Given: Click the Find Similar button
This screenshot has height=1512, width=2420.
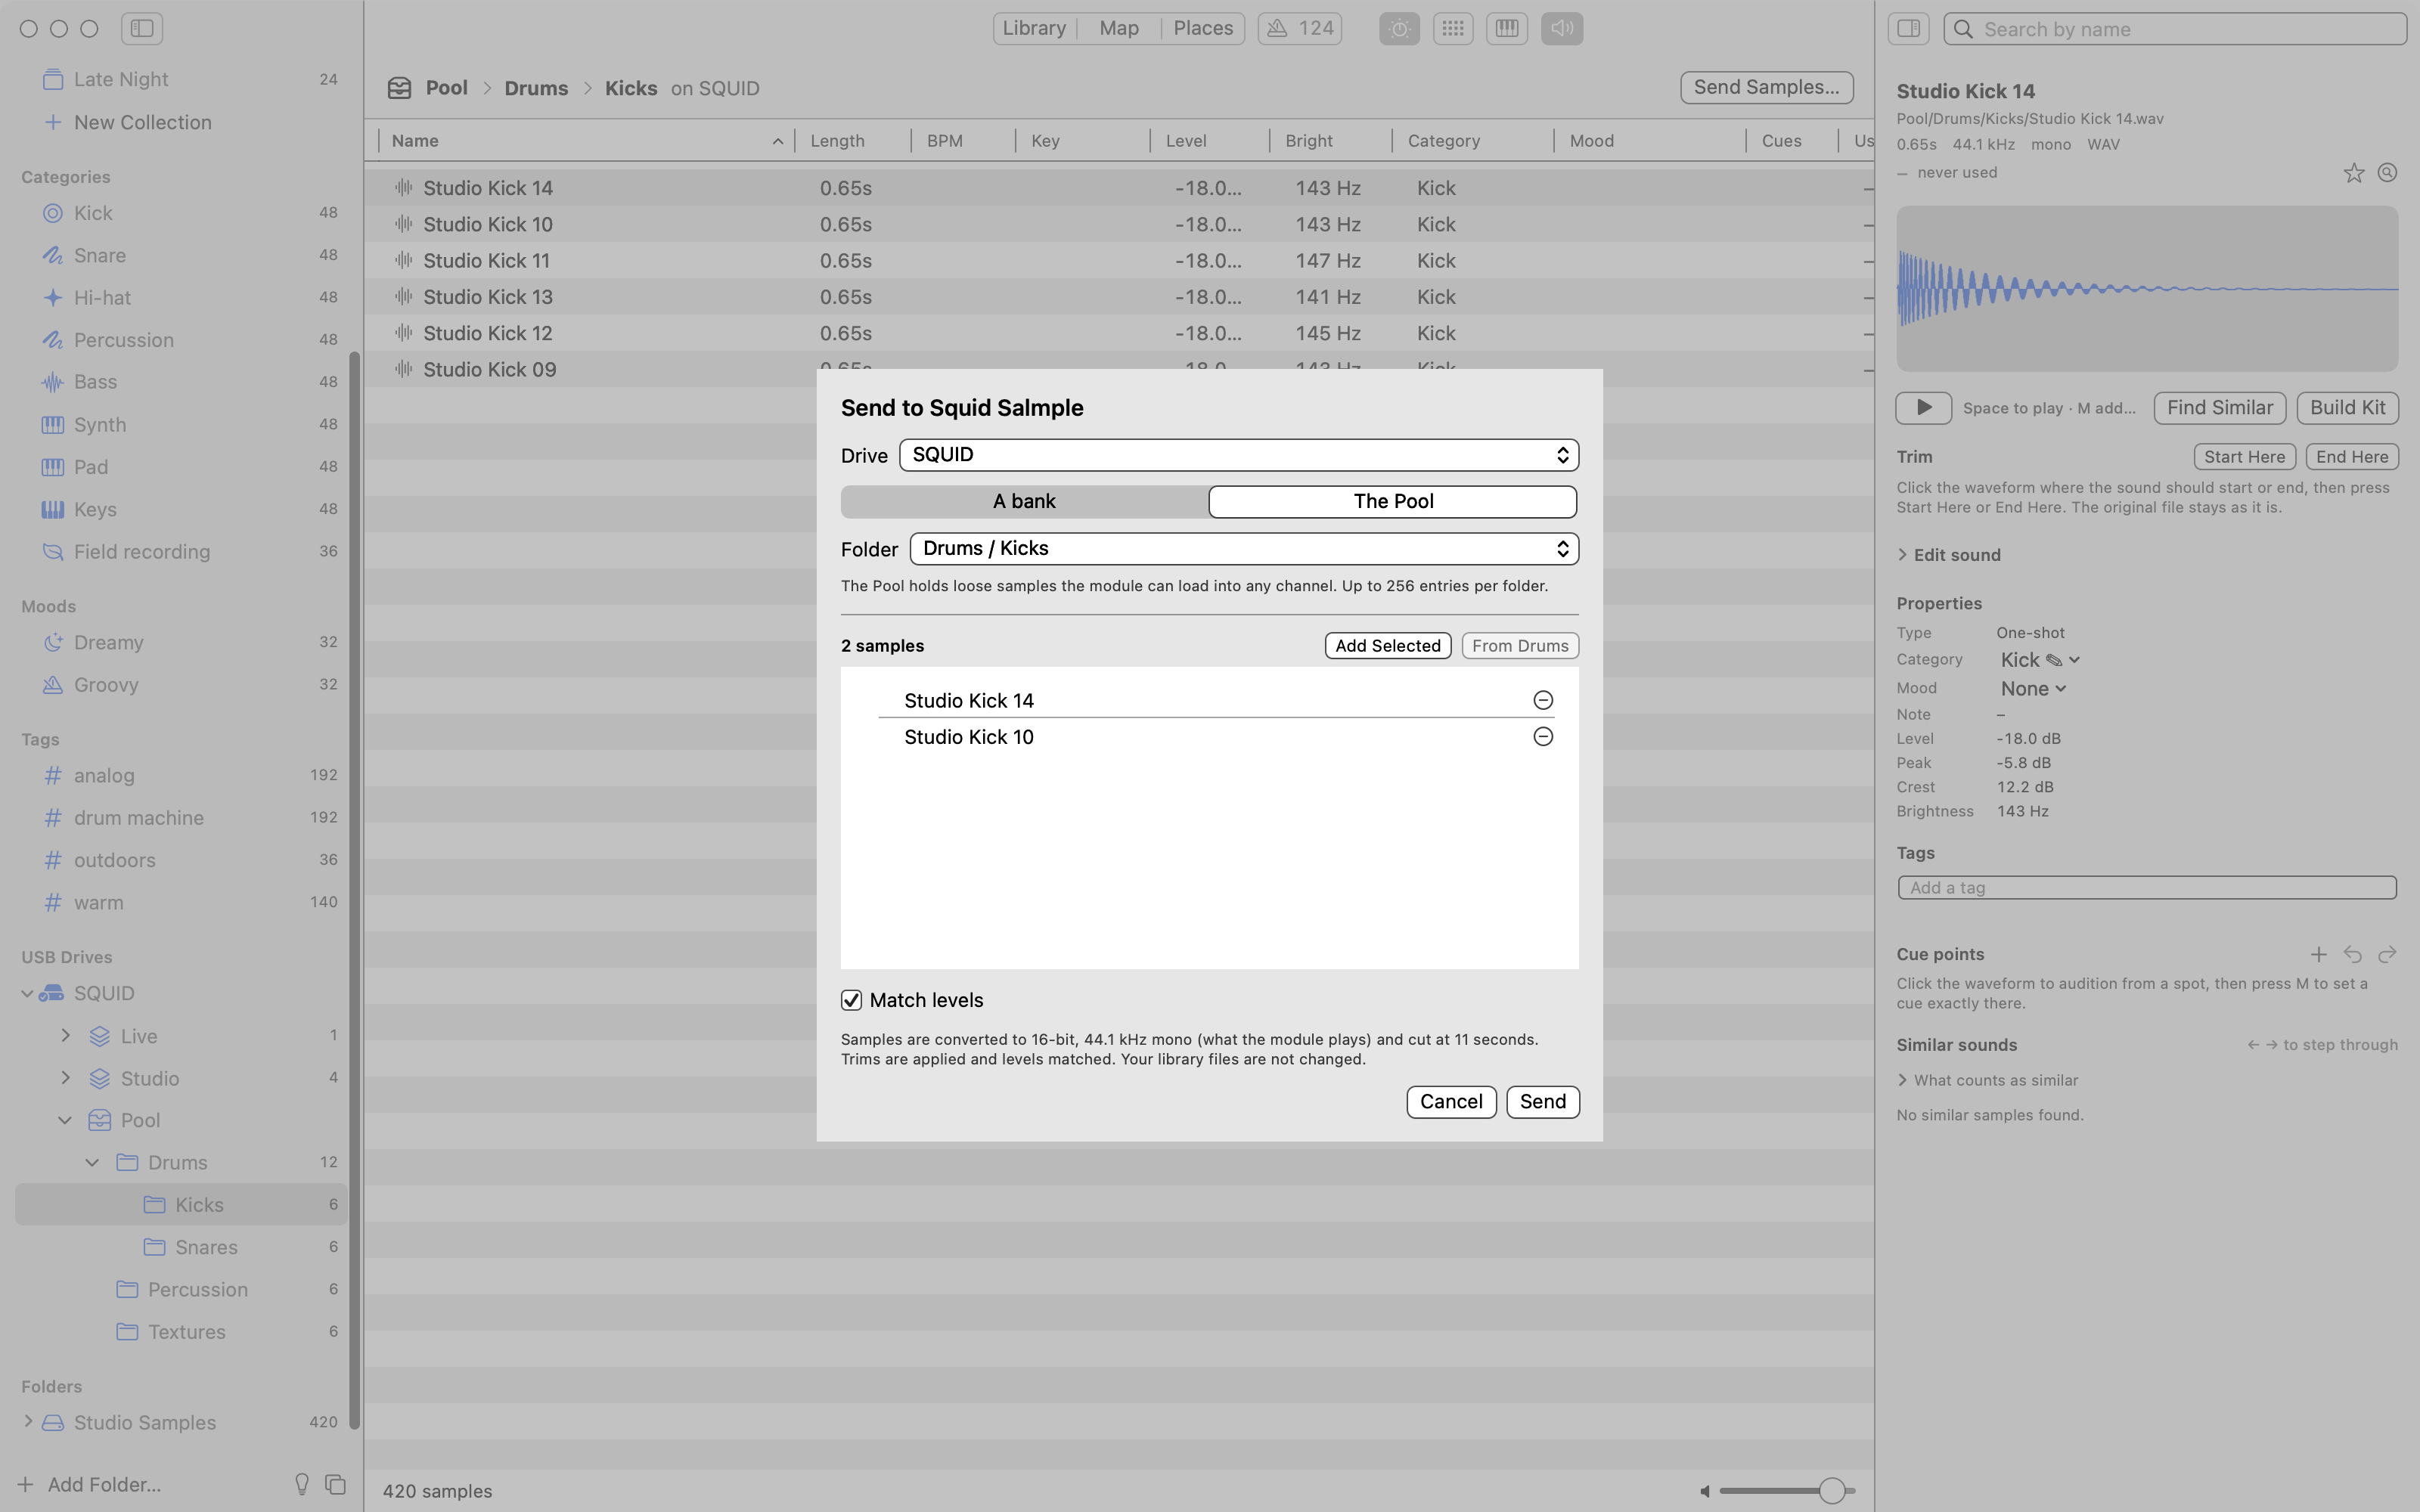Looking at the screenshot, I should coord(2220,408).
